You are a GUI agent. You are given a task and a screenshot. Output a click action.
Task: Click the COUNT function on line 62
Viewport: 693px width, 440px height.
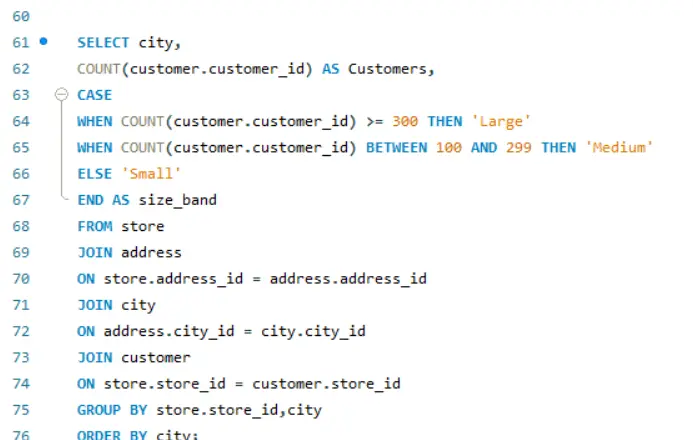[x=99, y=69]
